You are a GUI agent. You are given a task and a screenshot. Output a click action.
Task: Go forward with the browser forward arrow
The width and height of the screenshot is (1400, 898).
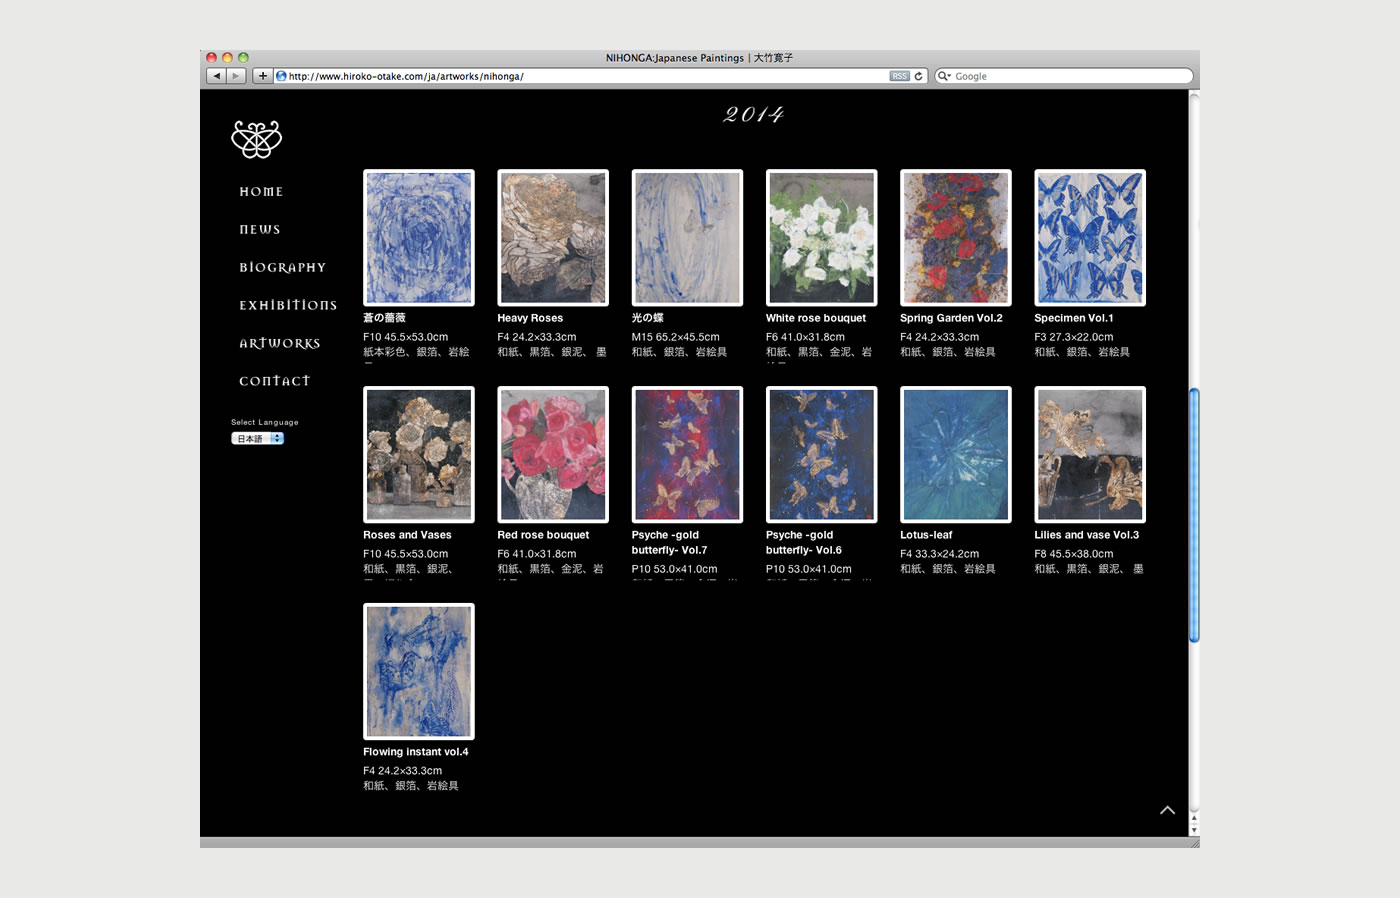click(x=236, y=76)
